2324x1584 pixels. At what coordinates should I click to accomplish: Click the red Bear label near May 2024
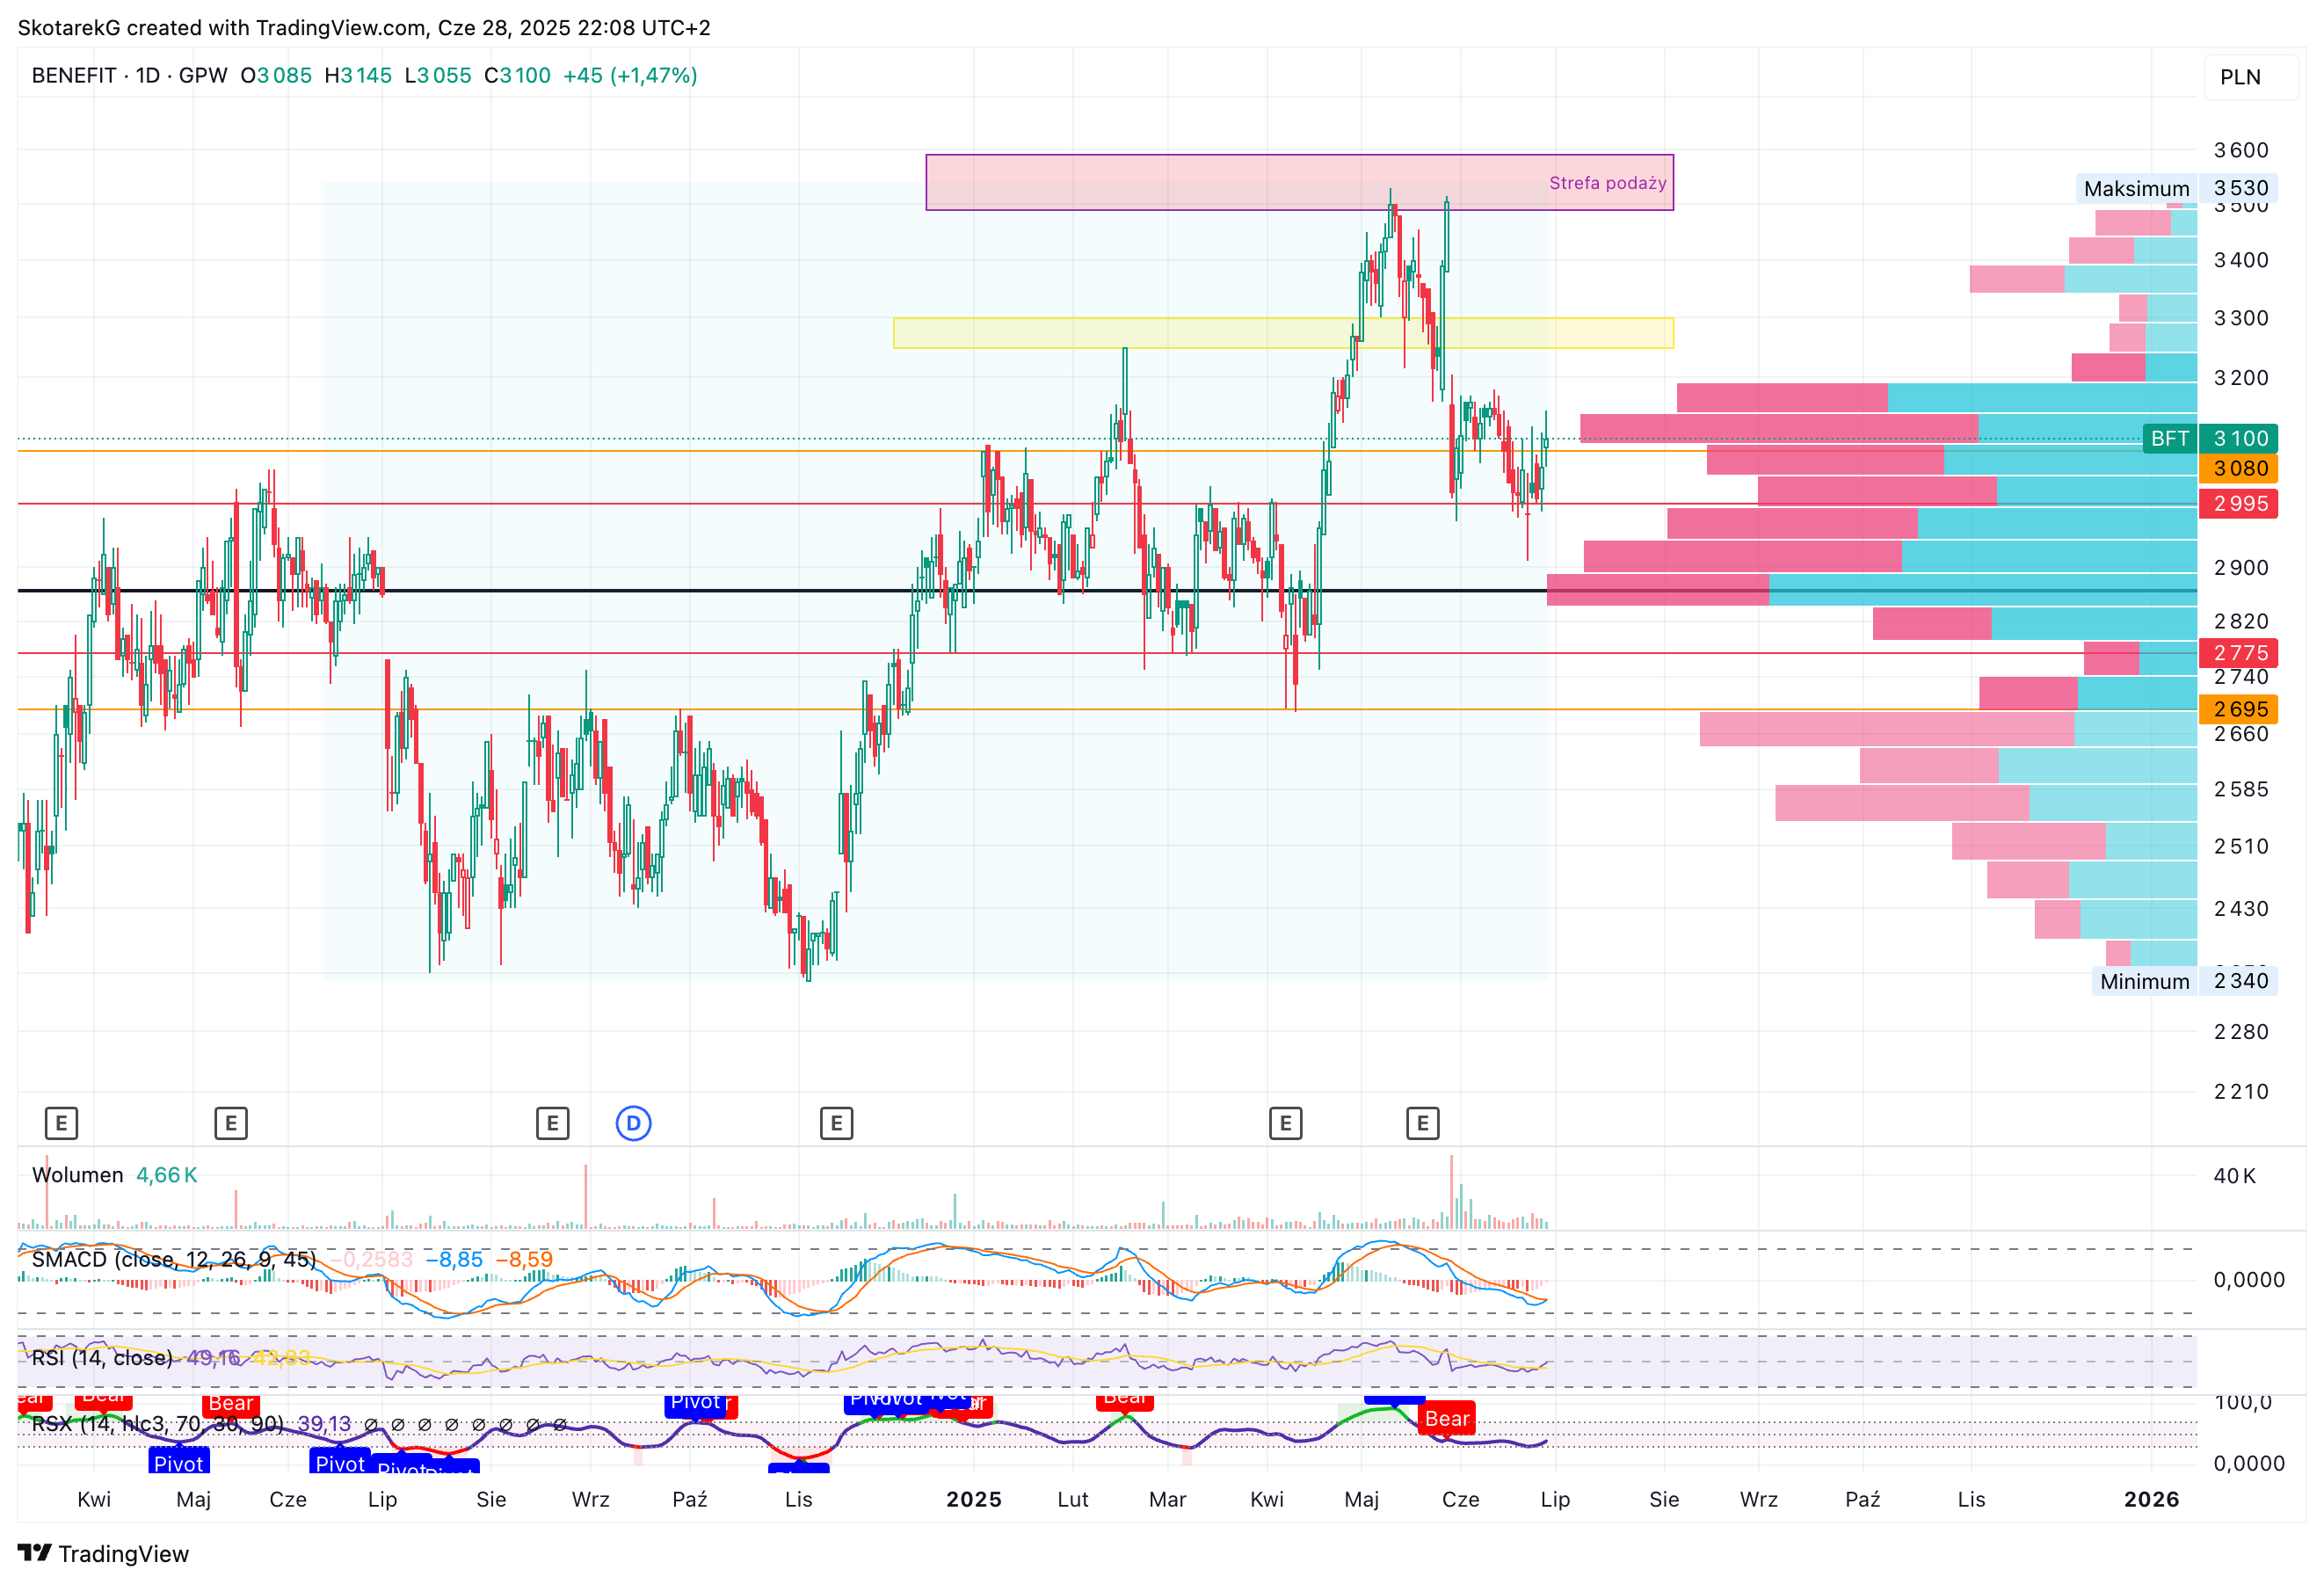(x=231, y=1405)
